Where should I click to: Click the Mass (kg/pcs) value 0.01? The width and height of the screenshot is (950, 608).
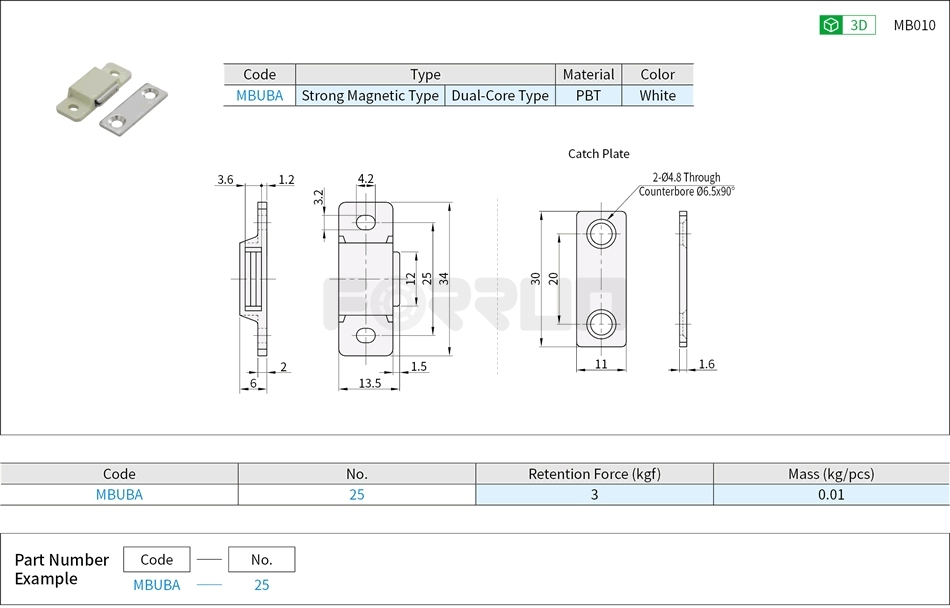pyautogui.click(x=829, y=494)
